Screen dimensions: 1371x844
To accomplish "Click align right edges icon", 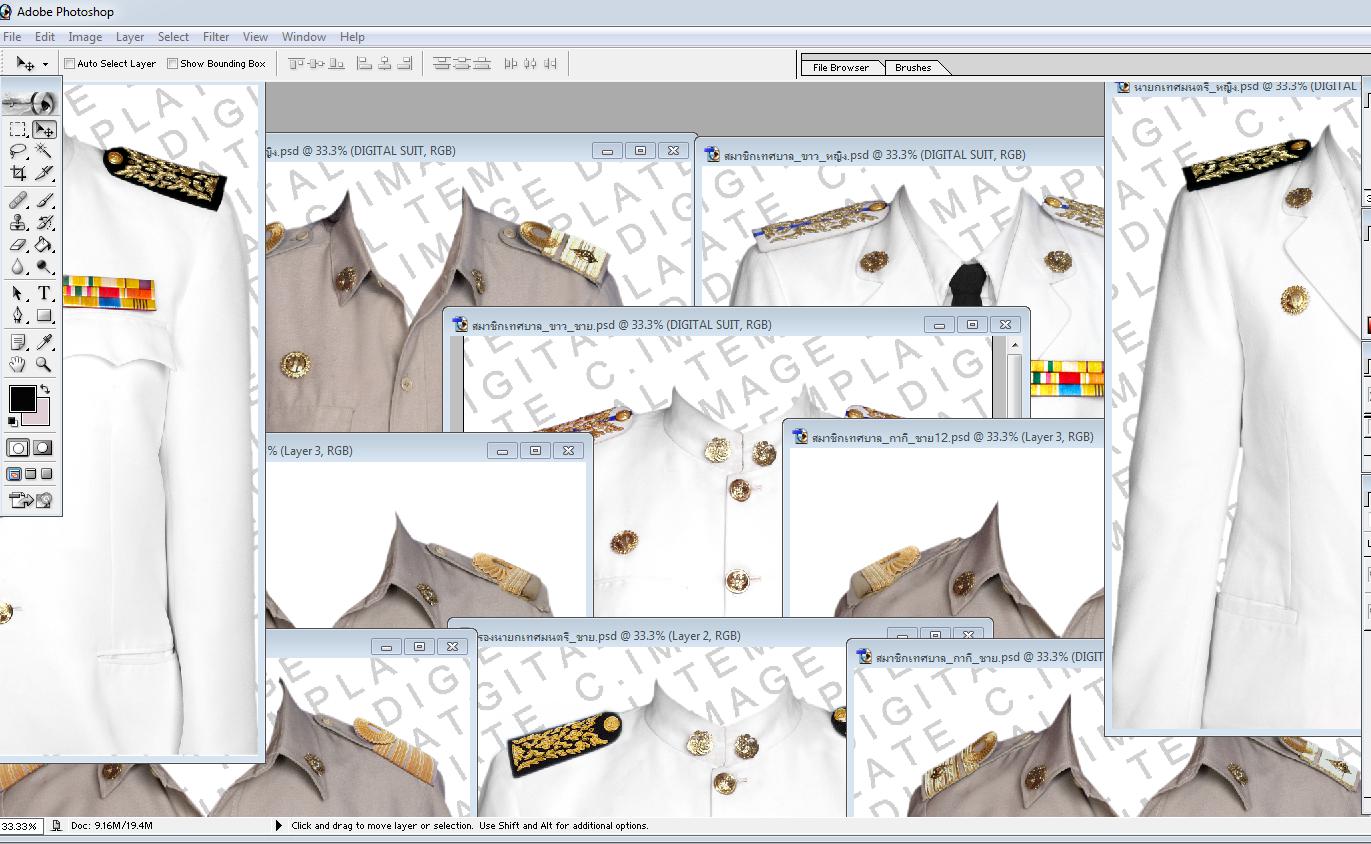I will click(404, 63).
